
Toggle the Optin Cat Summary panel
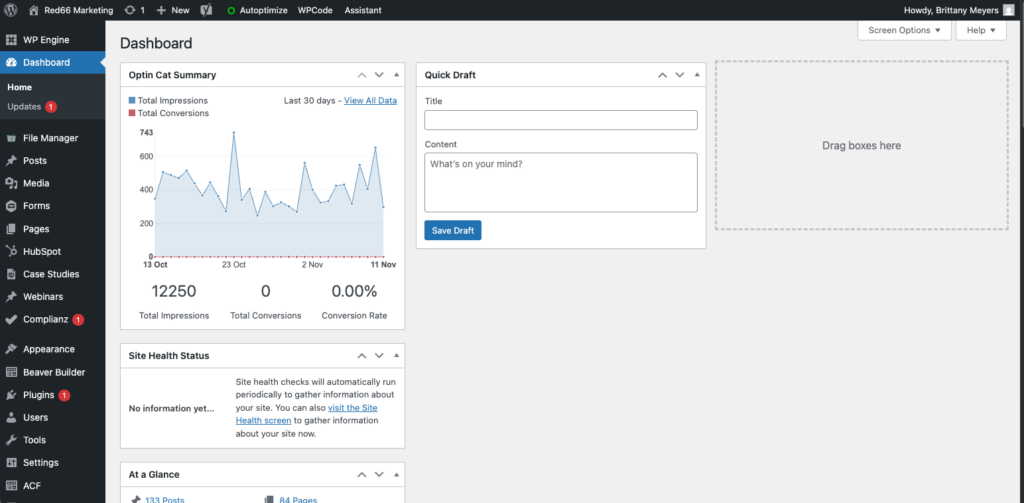click(x=396, y=75)
